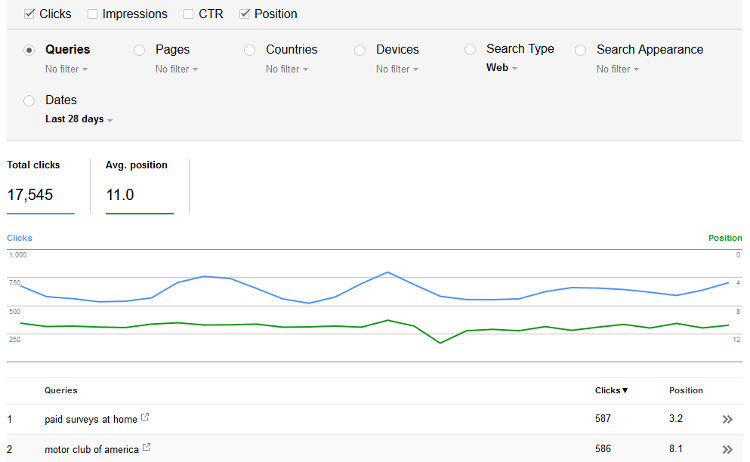Click the green Position chart legend label
Image resolution: width=750 pixels, height=462 pixels.
725,238
